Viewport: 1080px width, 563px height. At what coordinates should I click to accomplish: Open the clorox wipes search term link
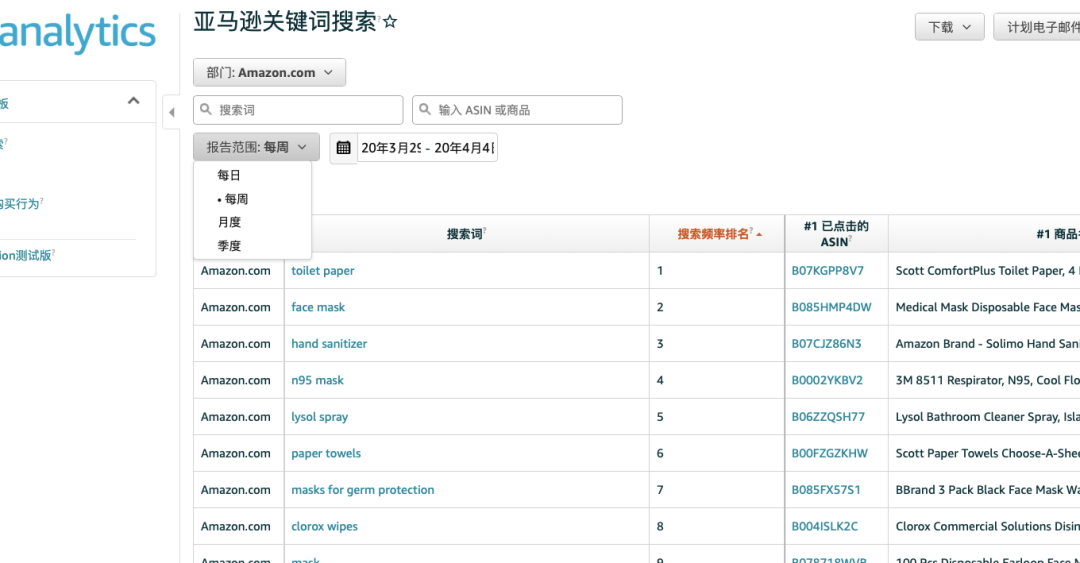coord(324,526)
